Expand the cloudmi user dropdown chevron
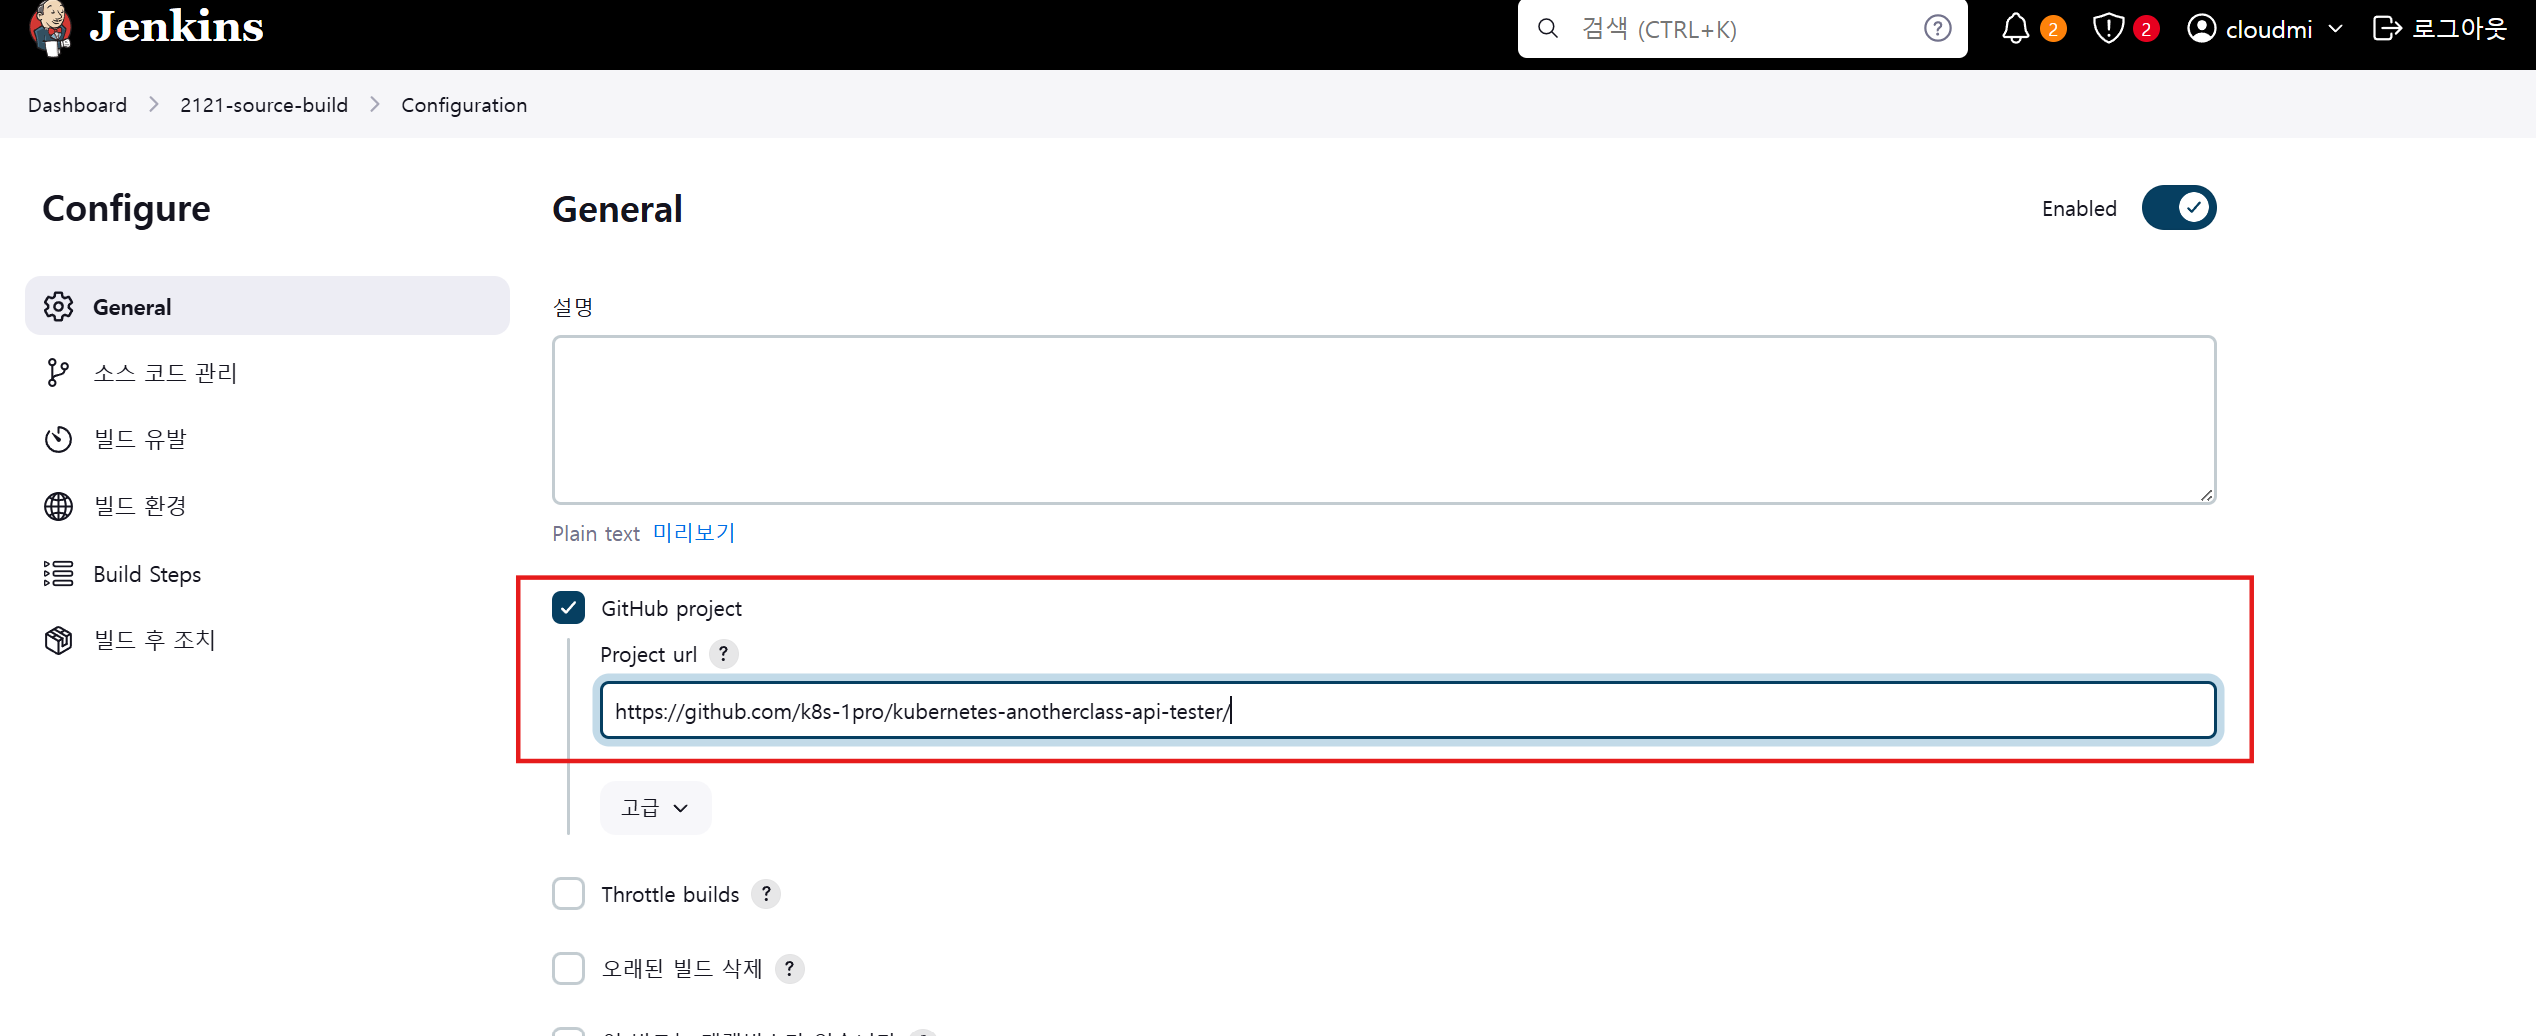Viewport: 2536px width, 1036px height. click(x=2336, y=29)
